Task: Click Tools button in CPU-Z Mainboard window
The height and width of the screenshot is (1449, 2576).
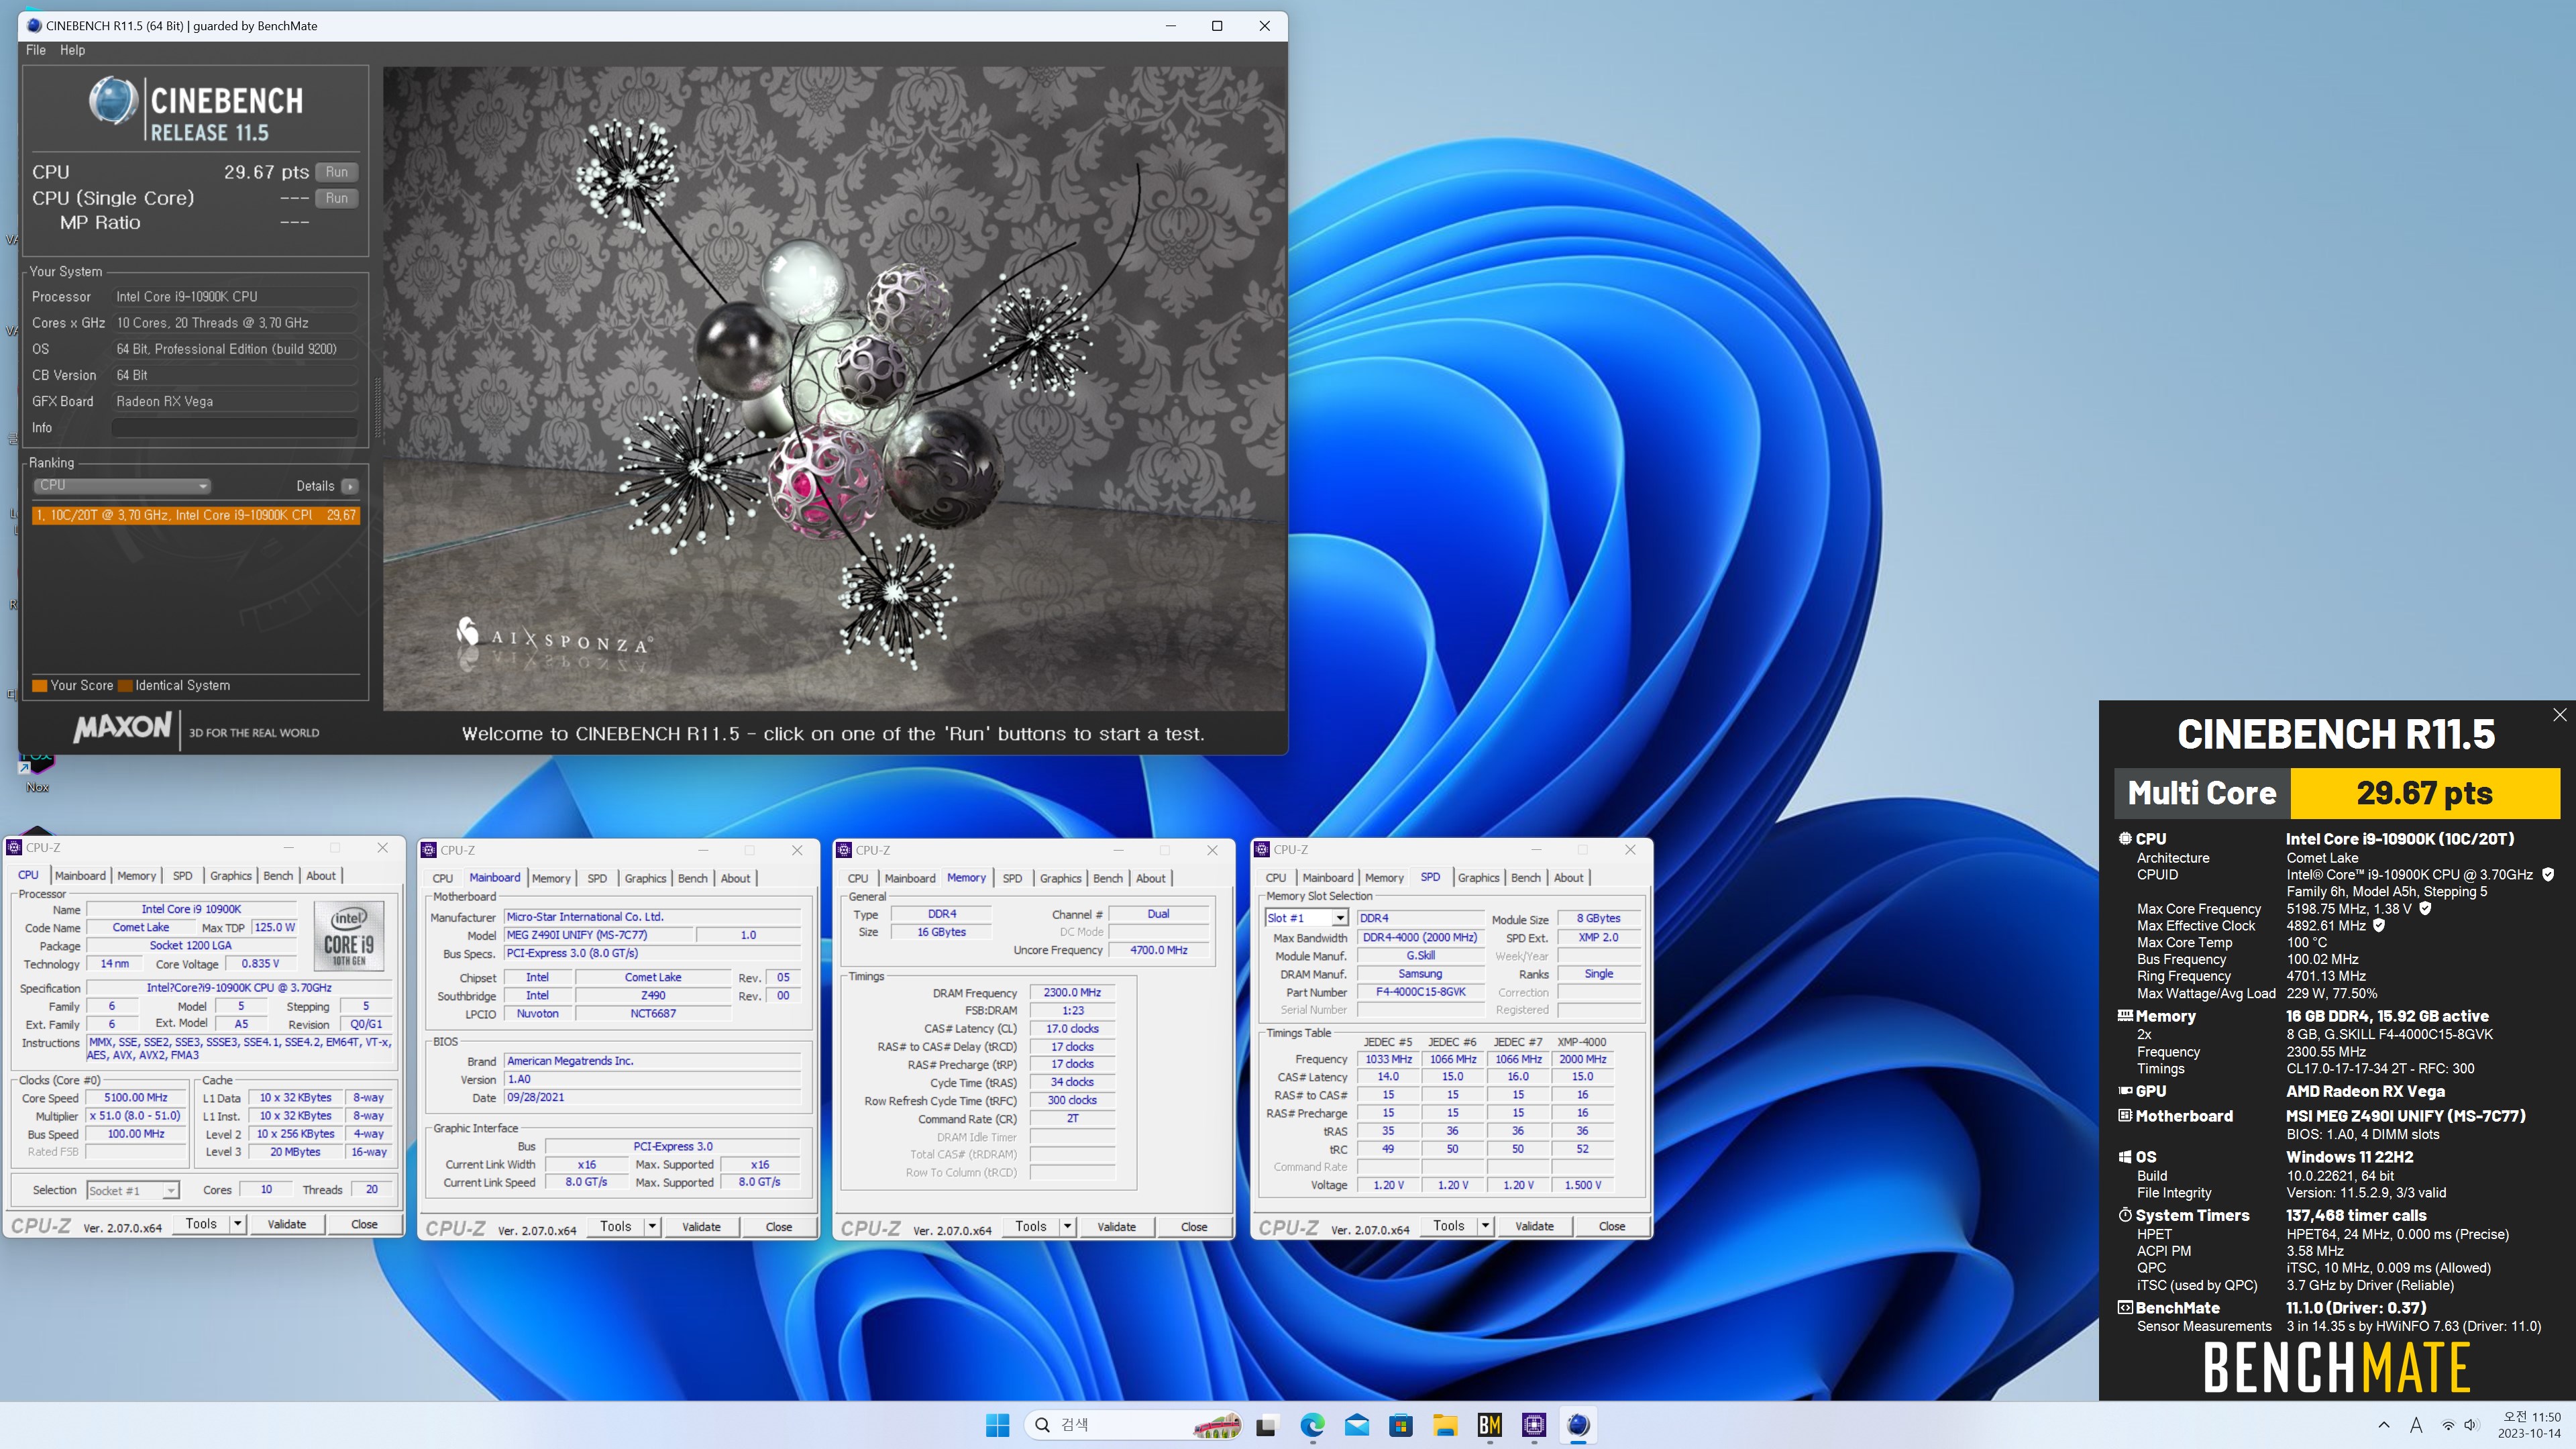Action: click(615, 1227)
